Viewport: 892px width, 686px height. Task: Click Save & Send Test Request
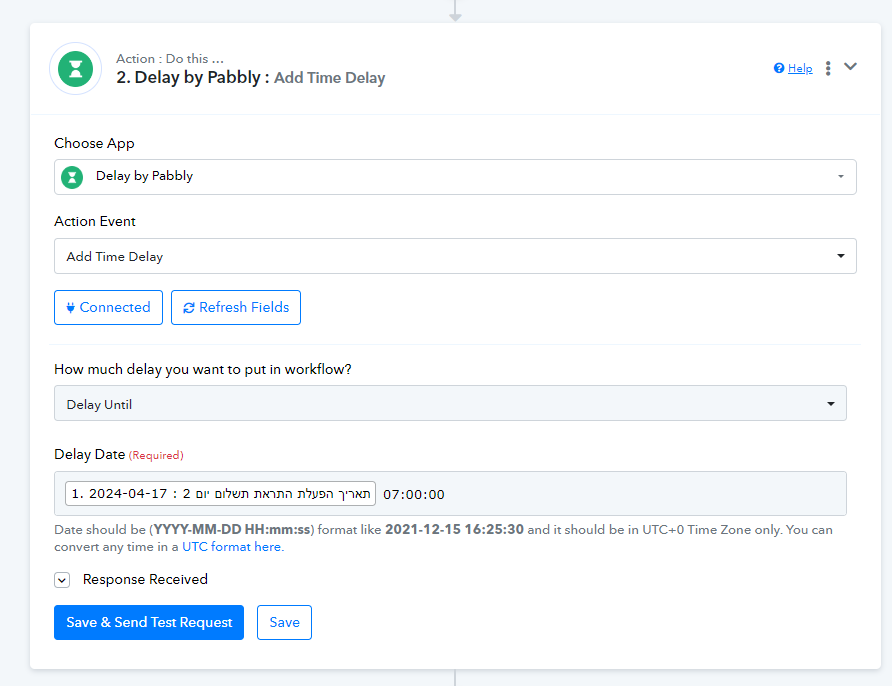(x=149, y=622)
